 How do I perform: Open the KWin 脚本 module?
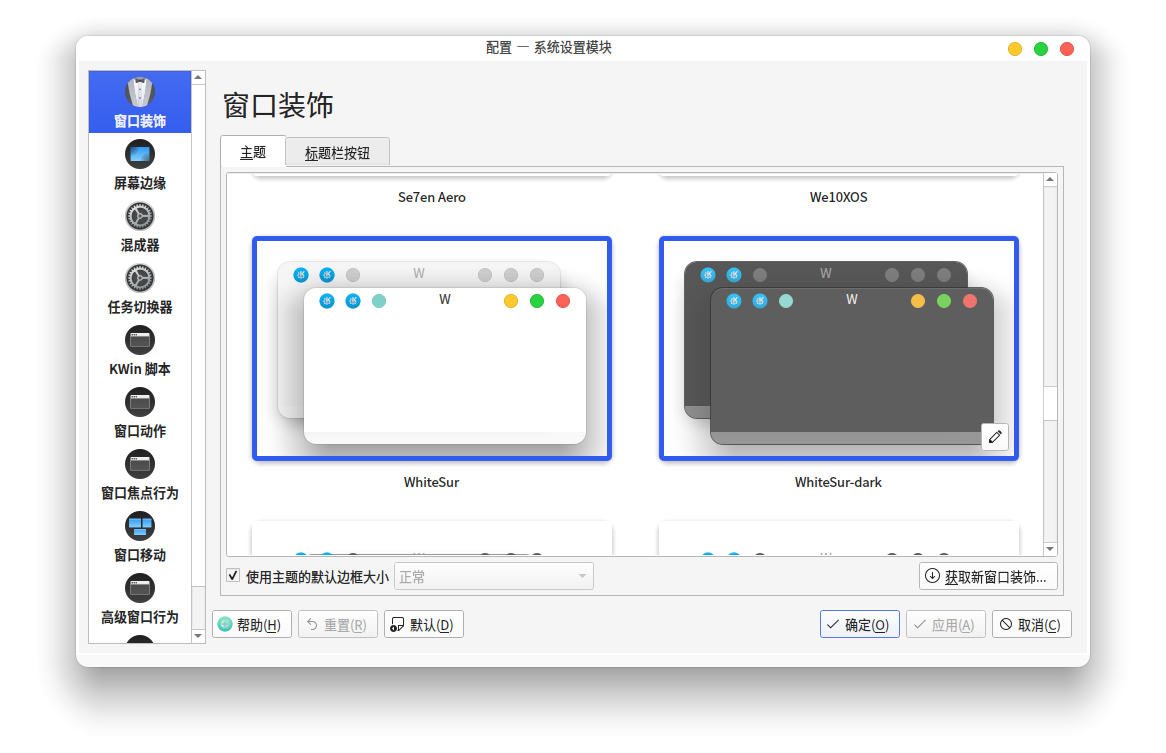140,352
